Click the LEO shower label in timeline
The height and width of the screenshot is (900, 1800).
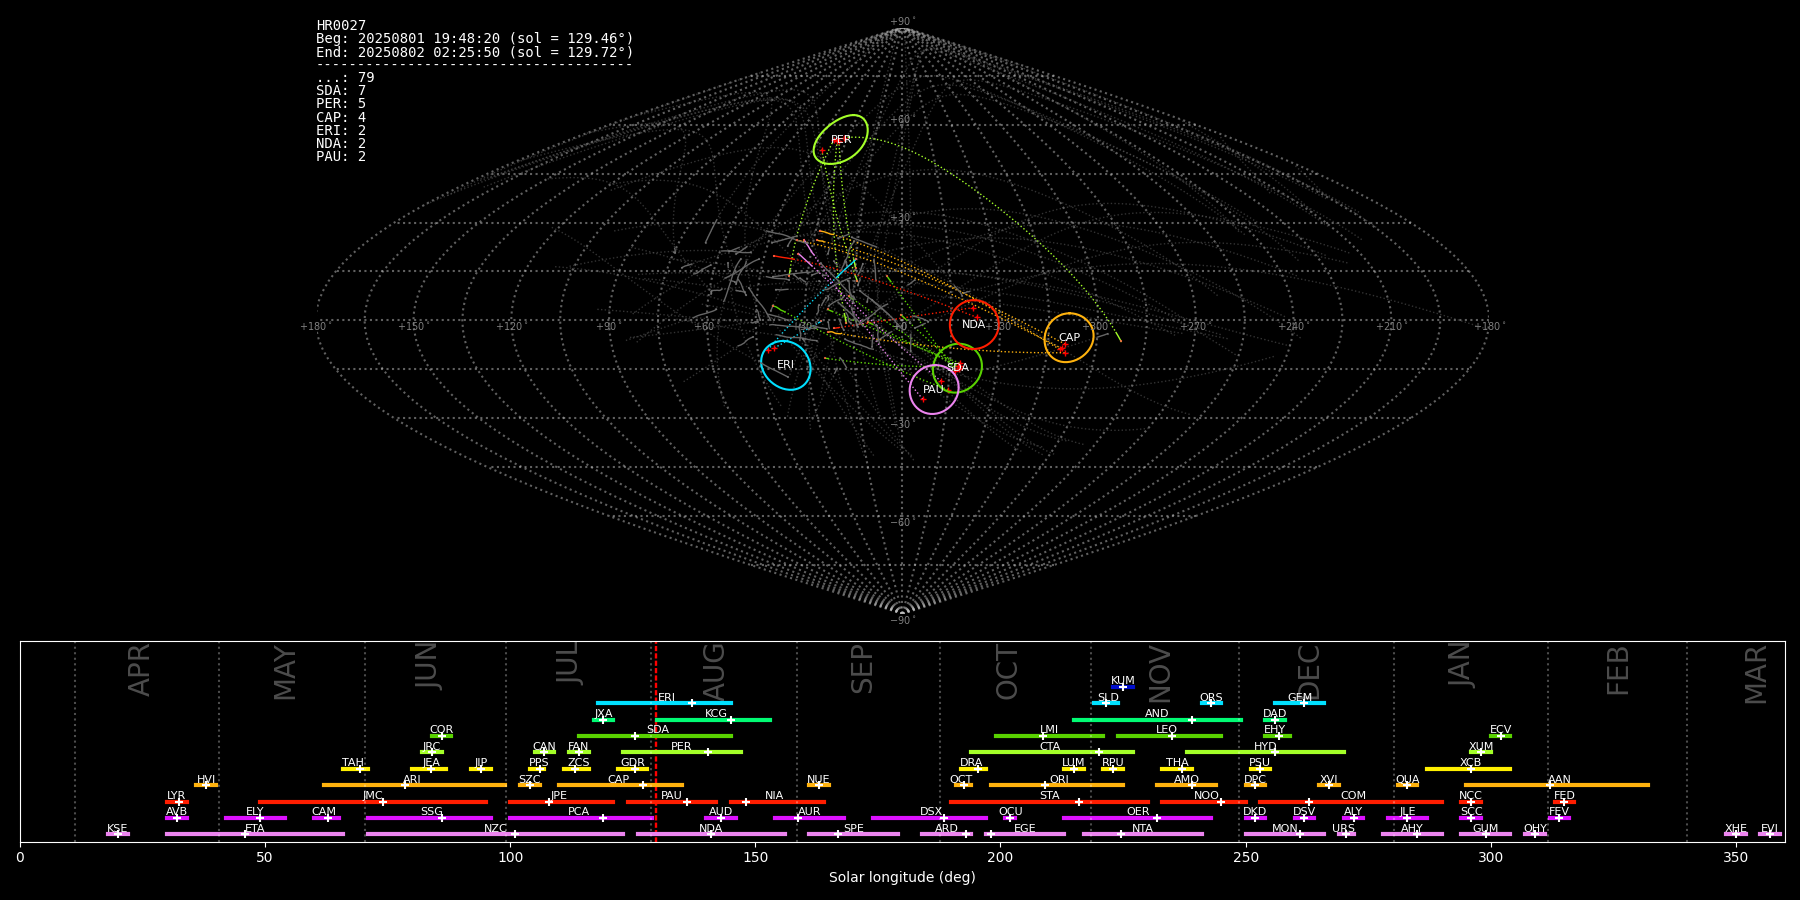point(1167,730)
